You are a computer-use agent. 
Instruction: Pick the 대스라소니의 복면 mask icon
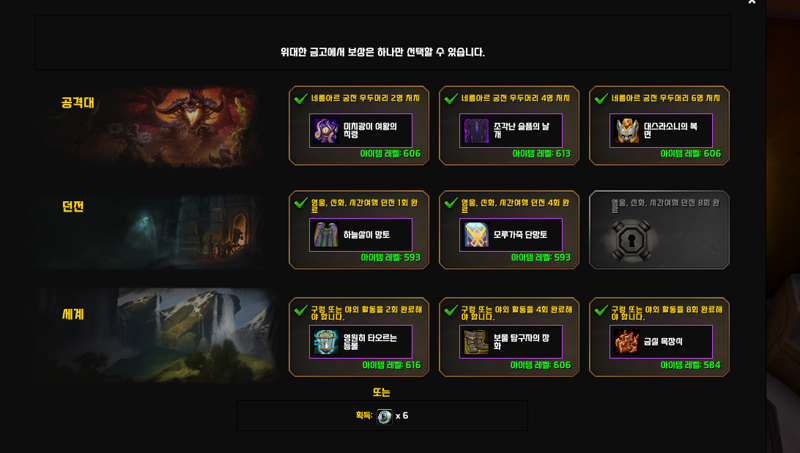point(627,131)
